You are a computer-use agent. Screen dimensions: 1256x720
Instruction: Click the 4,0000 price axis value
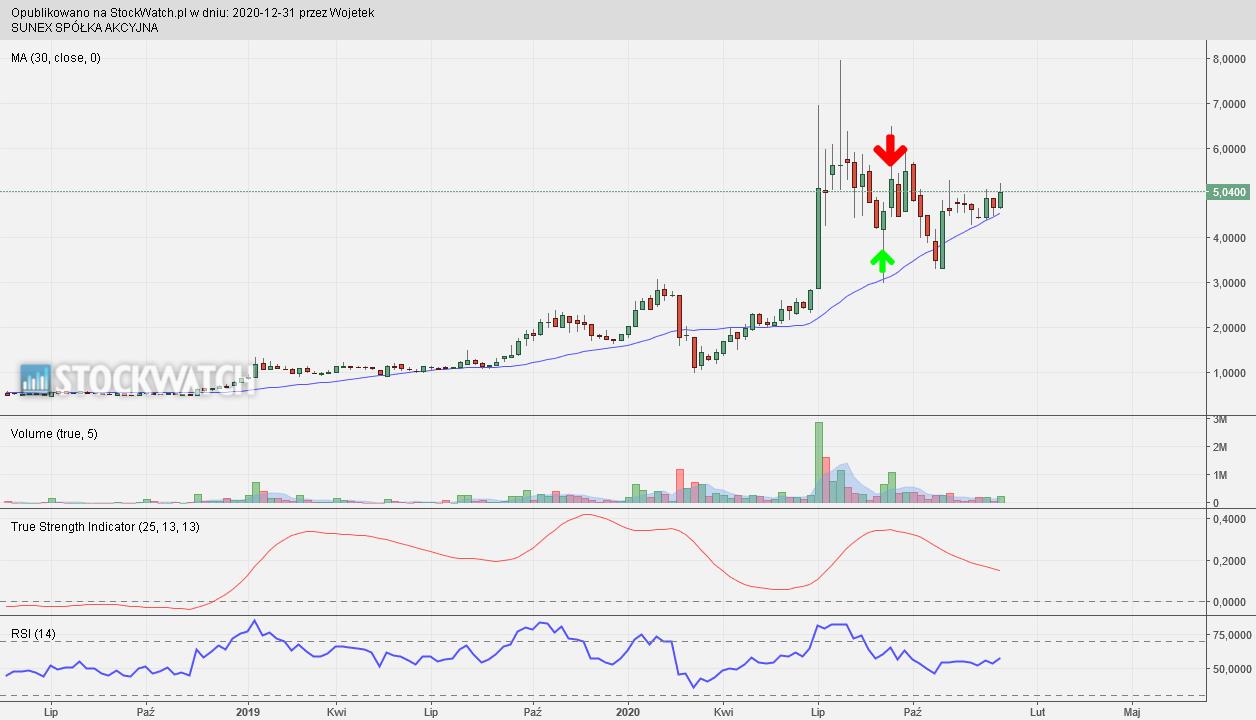tap(1229, 238)
